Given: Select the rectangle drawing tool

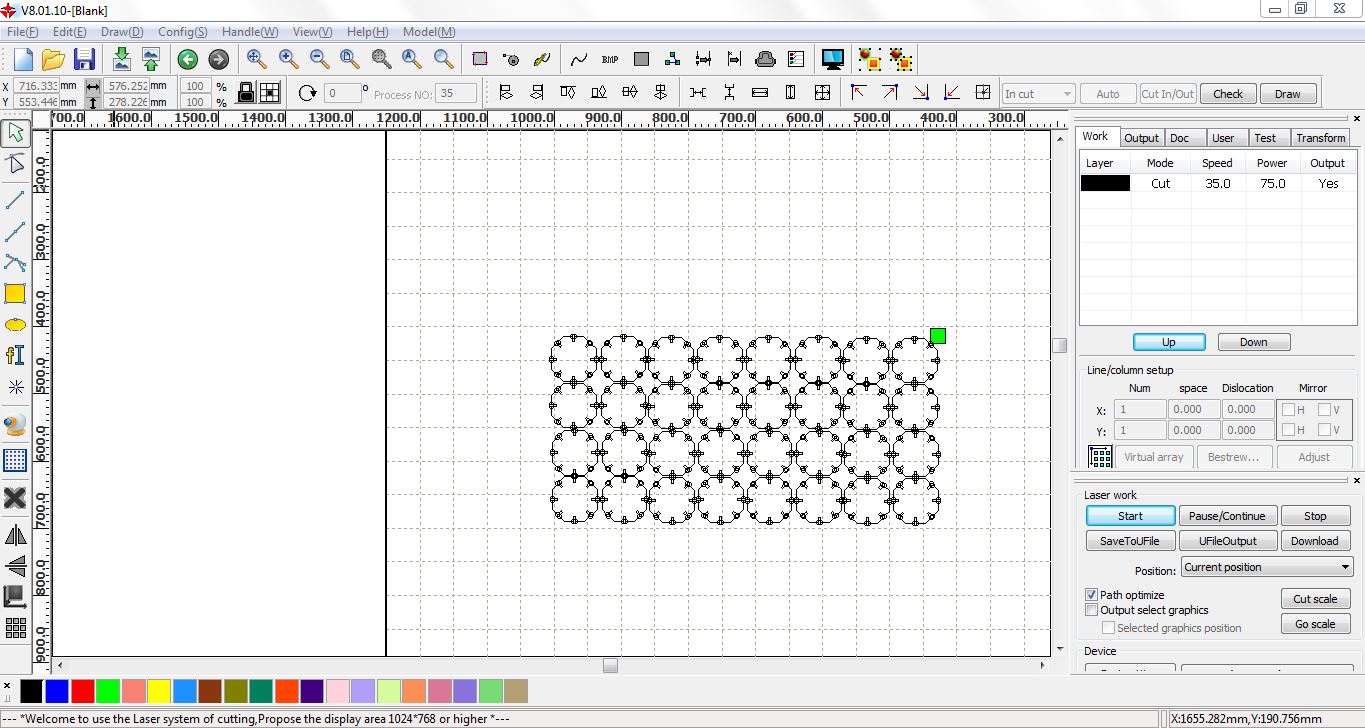Looking at the screenshot, I should point(15,294).
